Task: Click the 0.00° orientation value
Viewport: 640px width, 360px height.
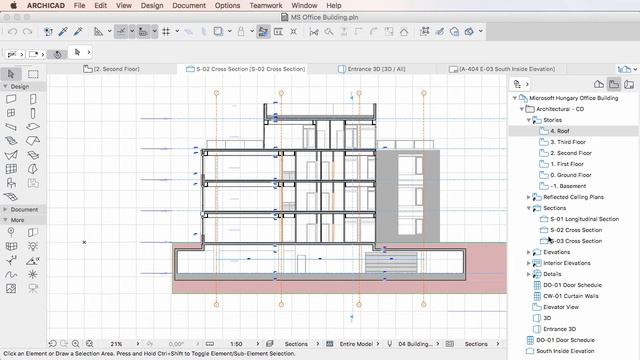Action: tap(176, 344)
